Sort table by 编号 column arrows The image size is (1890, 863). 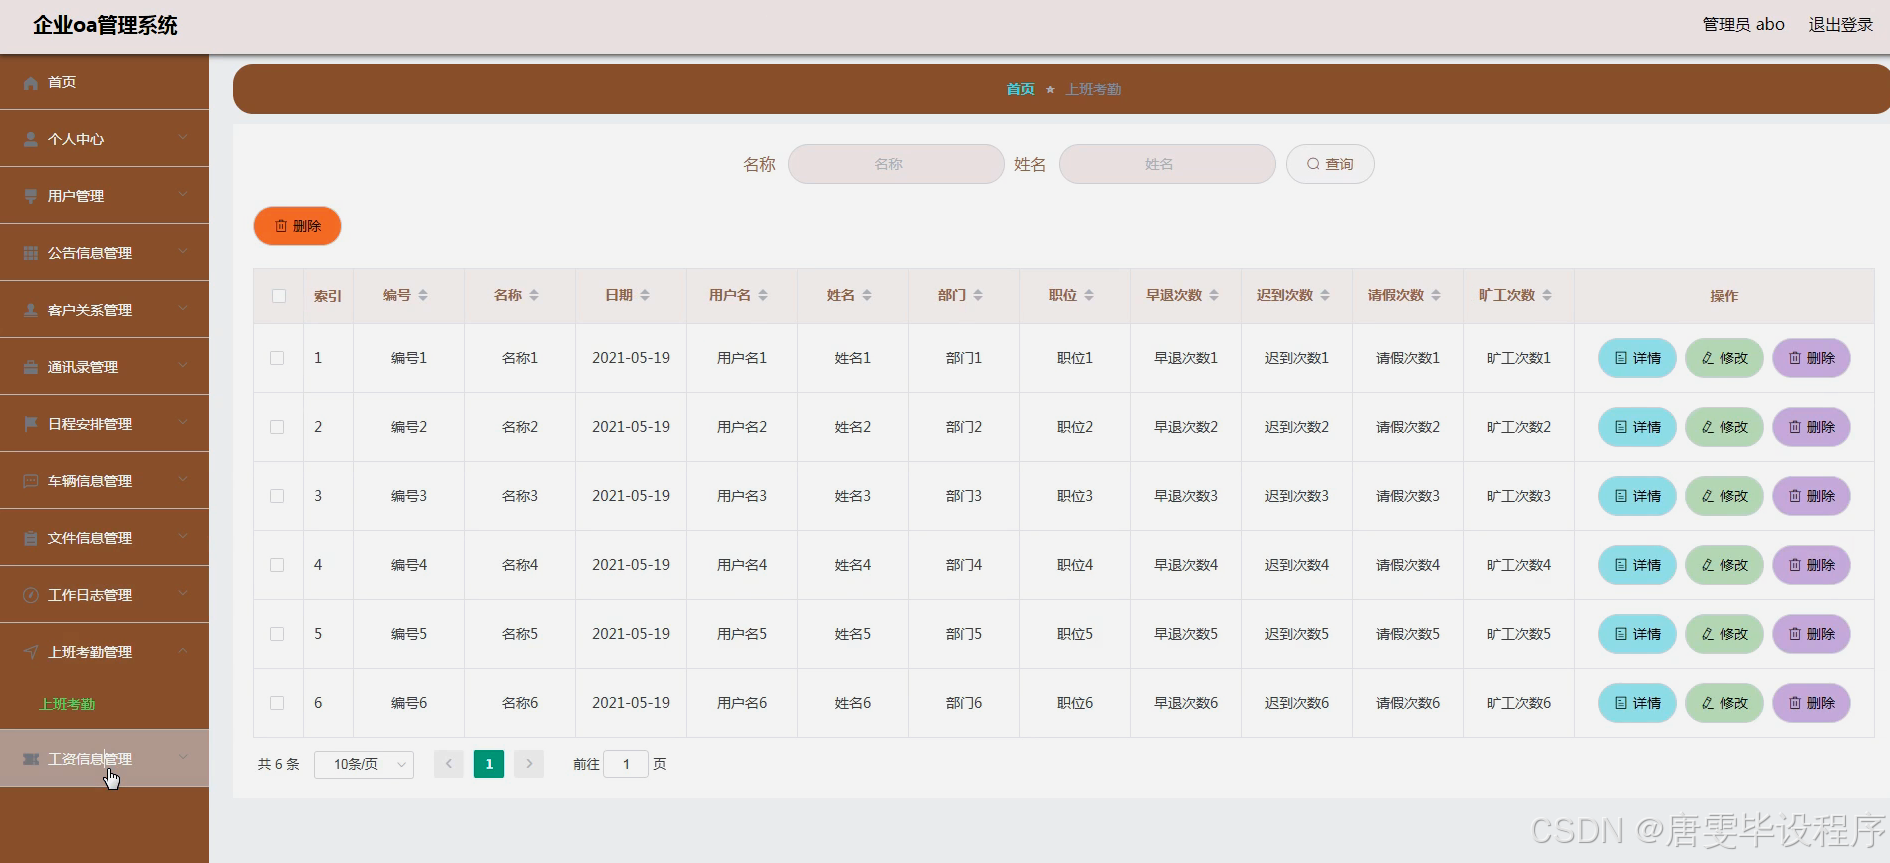coord(423,296)
